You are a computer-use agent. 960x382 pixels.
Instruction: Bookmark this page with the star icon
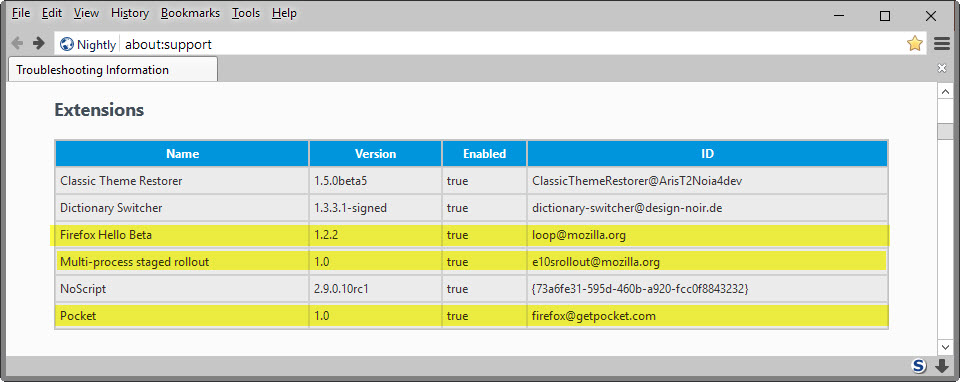tap(915, 43)
